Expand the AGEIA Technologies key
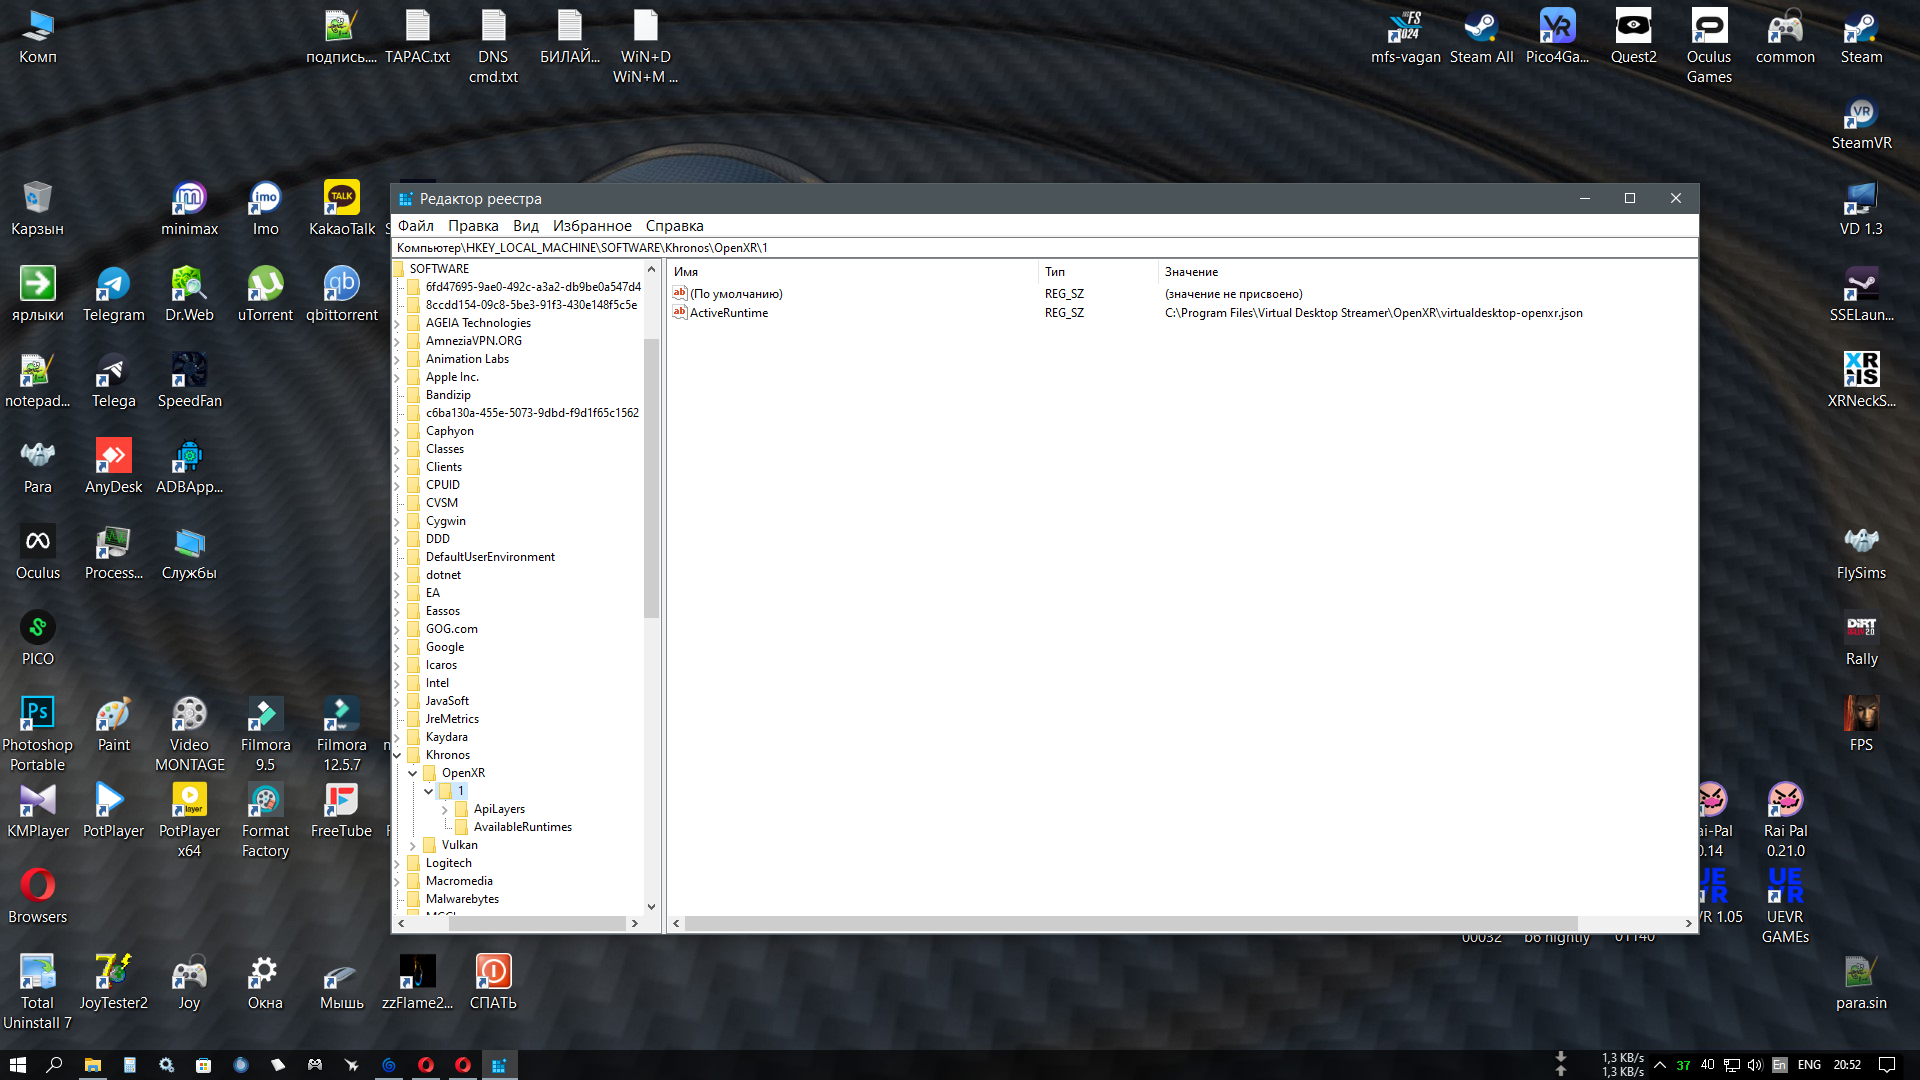The width and height of the screenshot is (1920, 1080). click(x=397, y=323)
